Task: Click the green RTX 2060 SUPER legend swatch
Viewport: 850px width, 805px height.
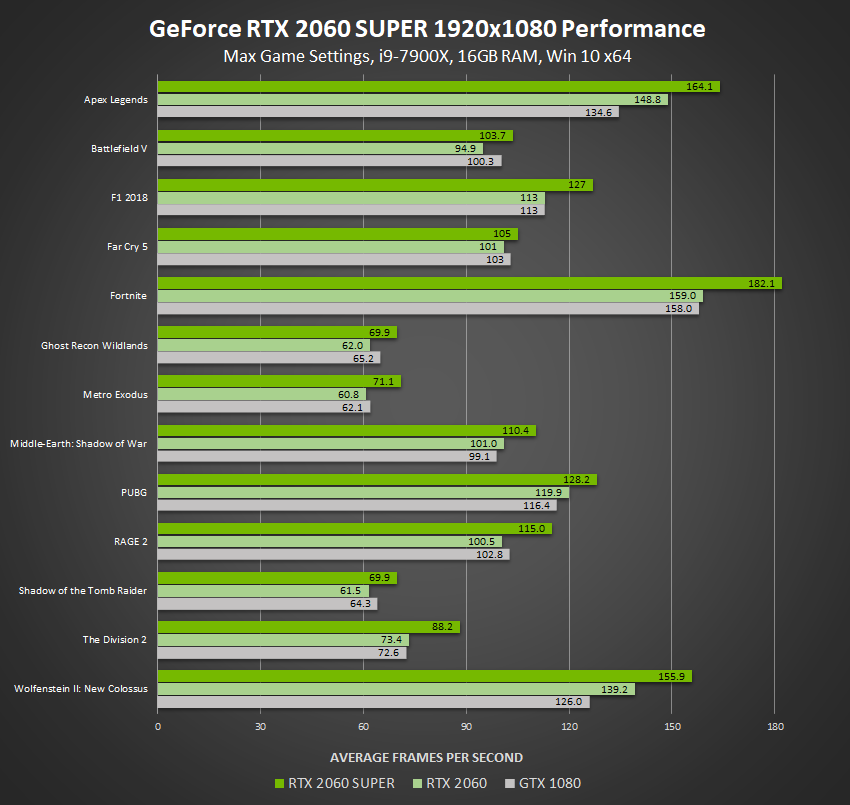Action: (280, 783)
